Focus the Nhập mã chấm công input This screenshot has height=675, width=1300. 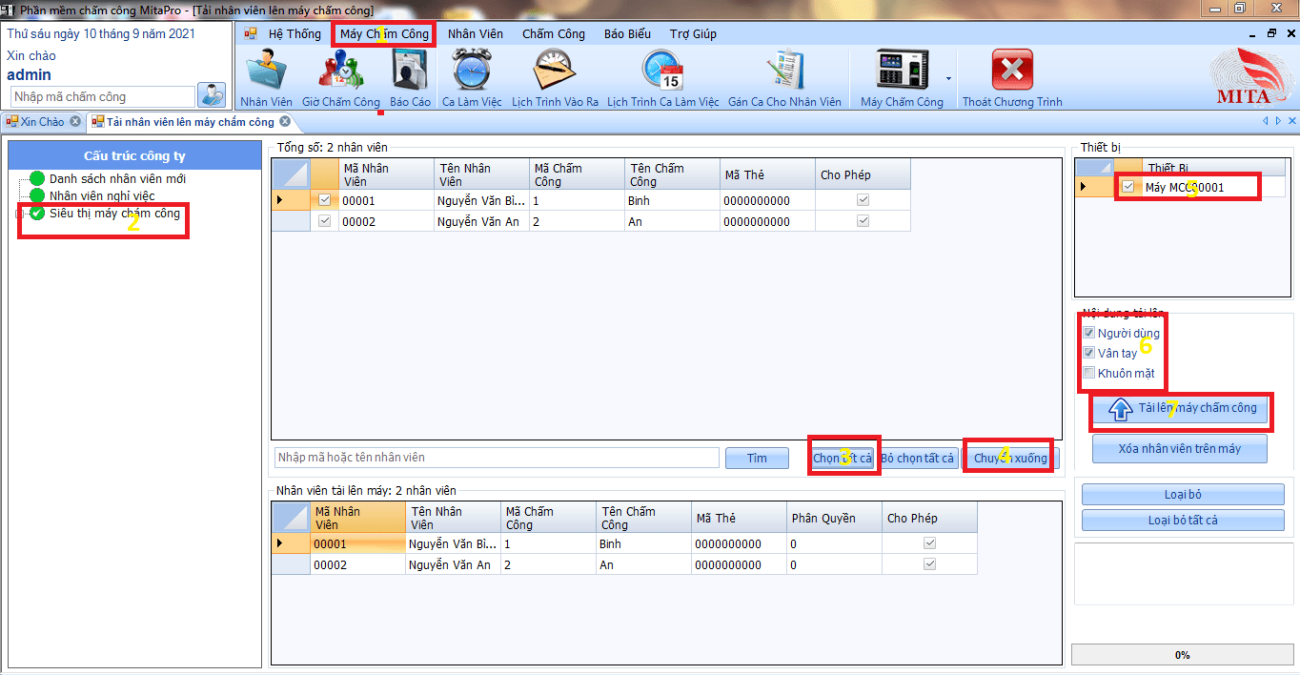(103, 97)
